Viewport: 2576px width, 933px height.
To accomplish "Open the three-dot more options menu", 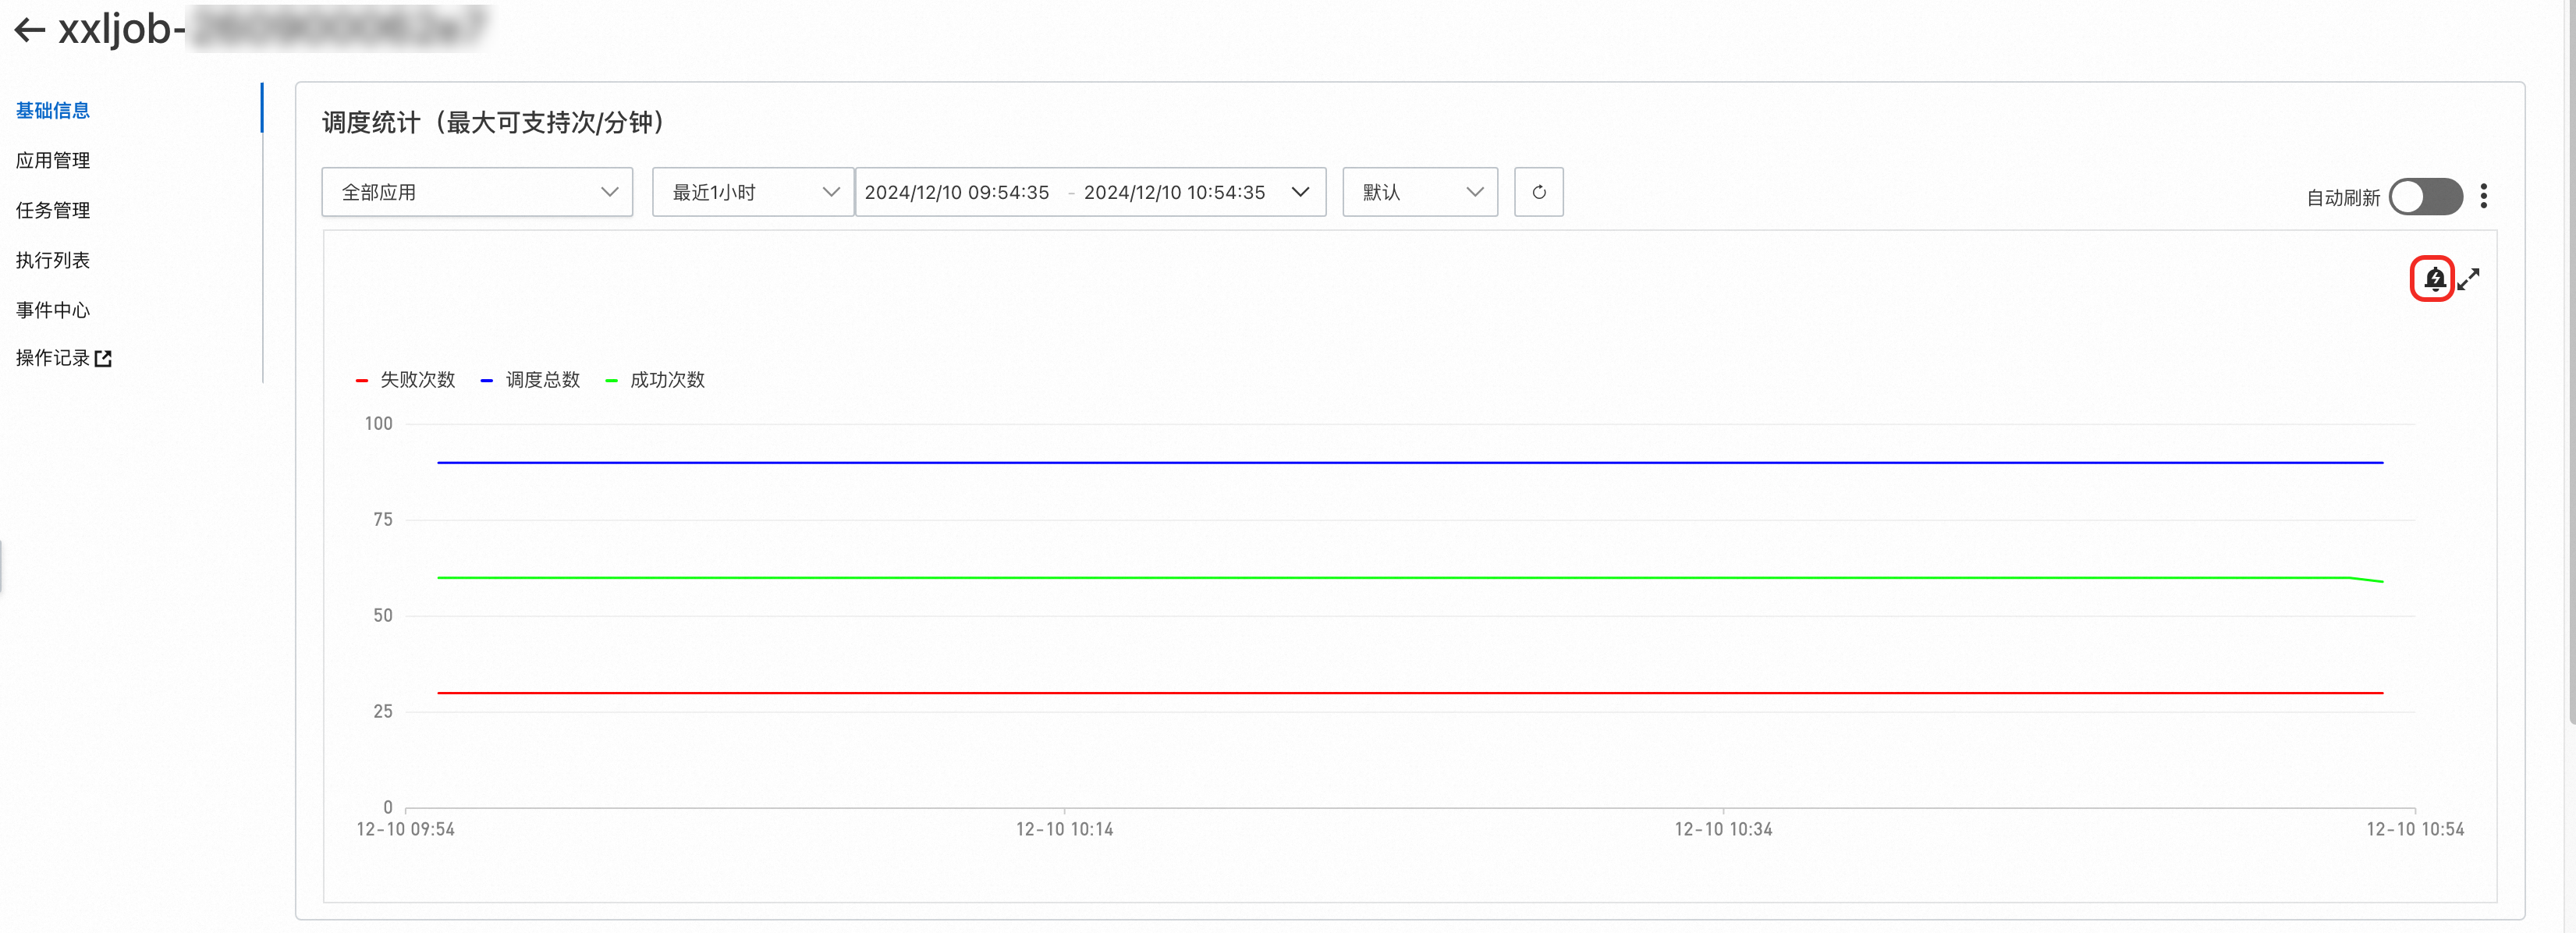I will coord(2484,196).
